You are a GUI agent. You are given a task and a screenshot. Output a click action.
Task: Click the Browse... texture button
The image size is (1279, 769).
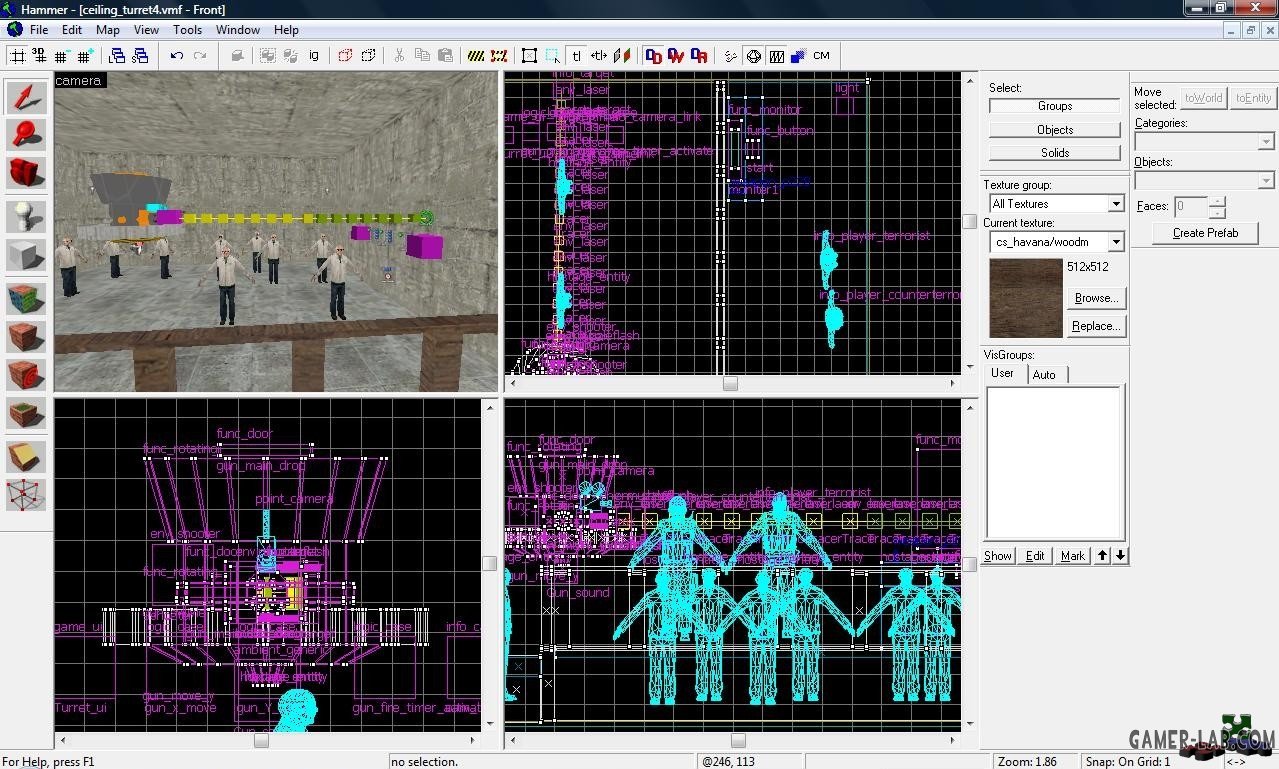click(1096, 298)
